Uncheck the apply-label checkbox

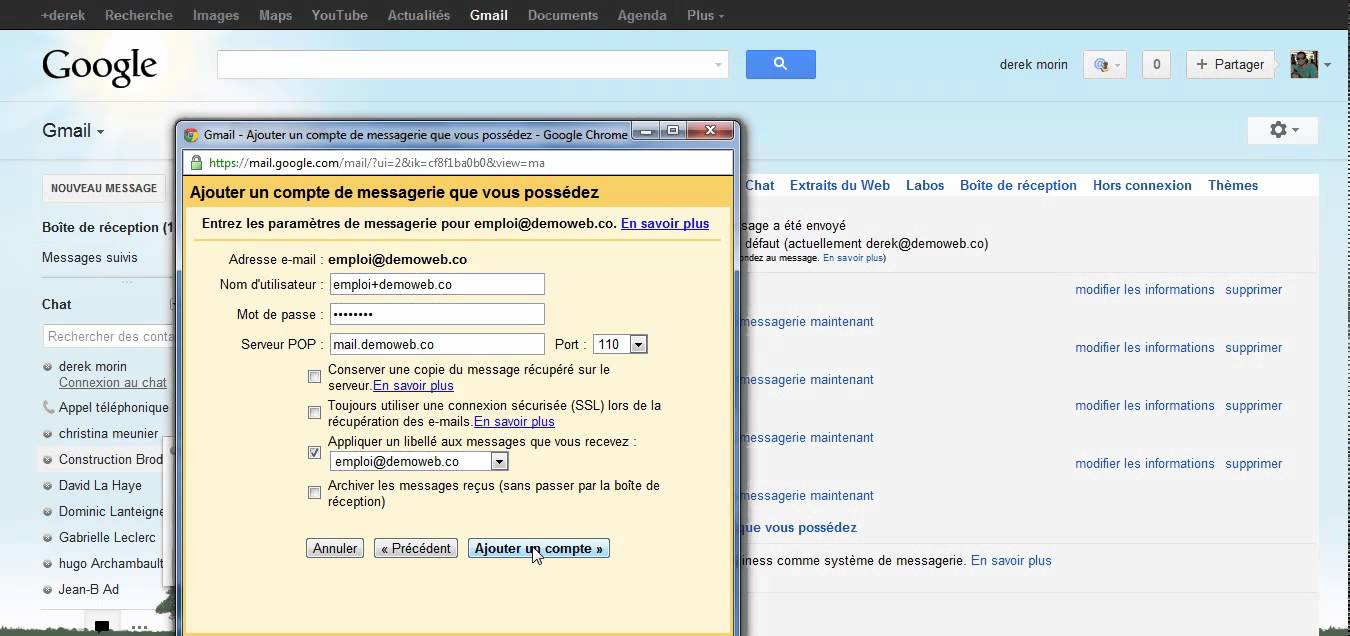pos(314,452)
